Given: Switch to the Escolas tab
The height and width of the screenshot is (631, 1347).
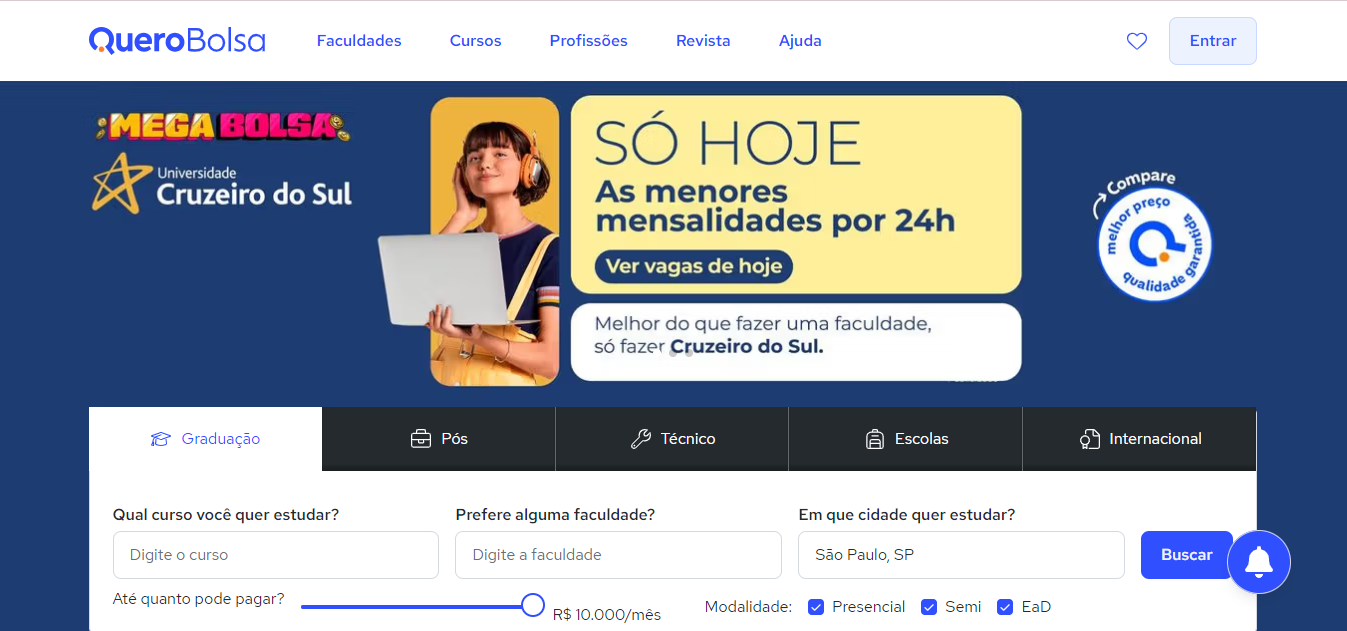Looking at the screenshot, I should pyautogui.click(x=905, y=439).
